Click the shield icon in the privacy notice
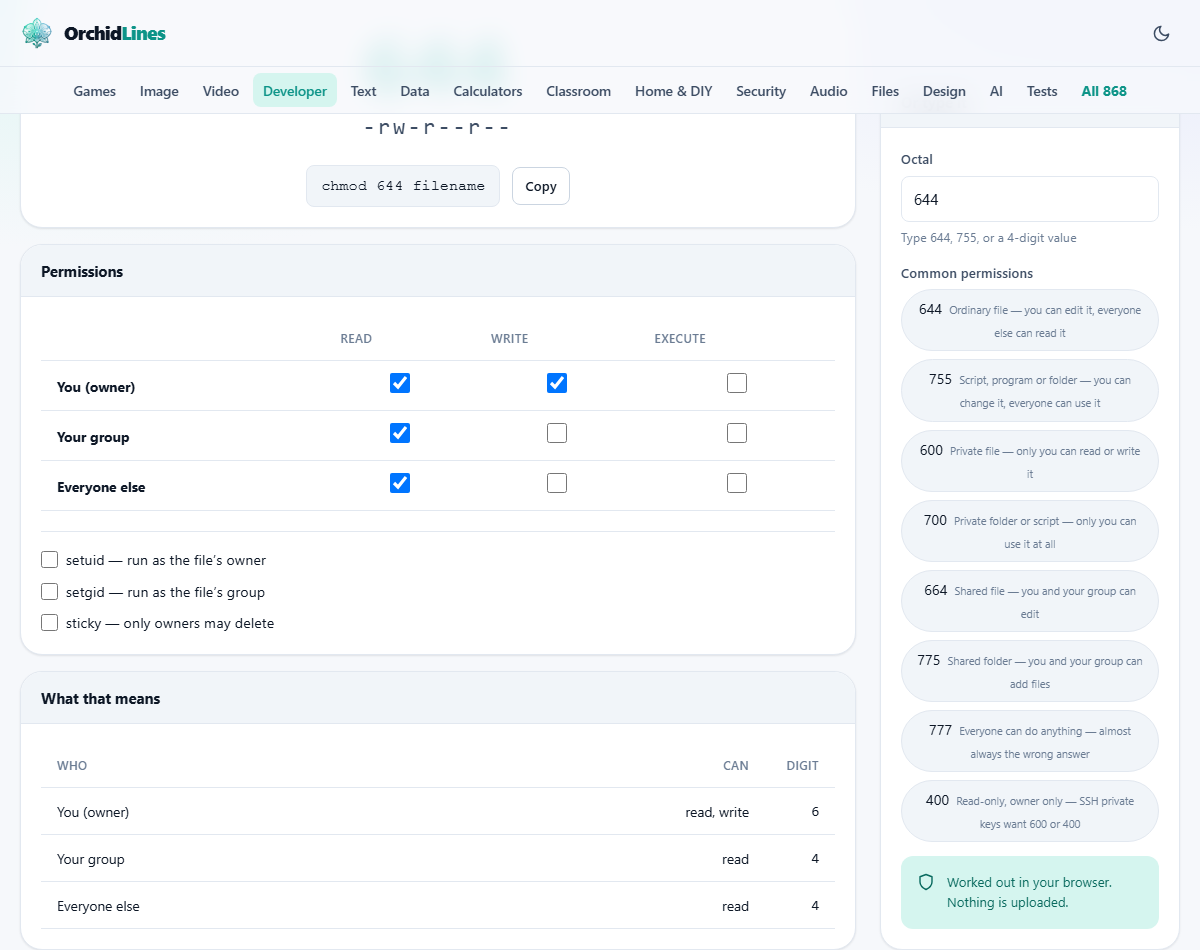The image size is (1200, 950). point(926,882)
